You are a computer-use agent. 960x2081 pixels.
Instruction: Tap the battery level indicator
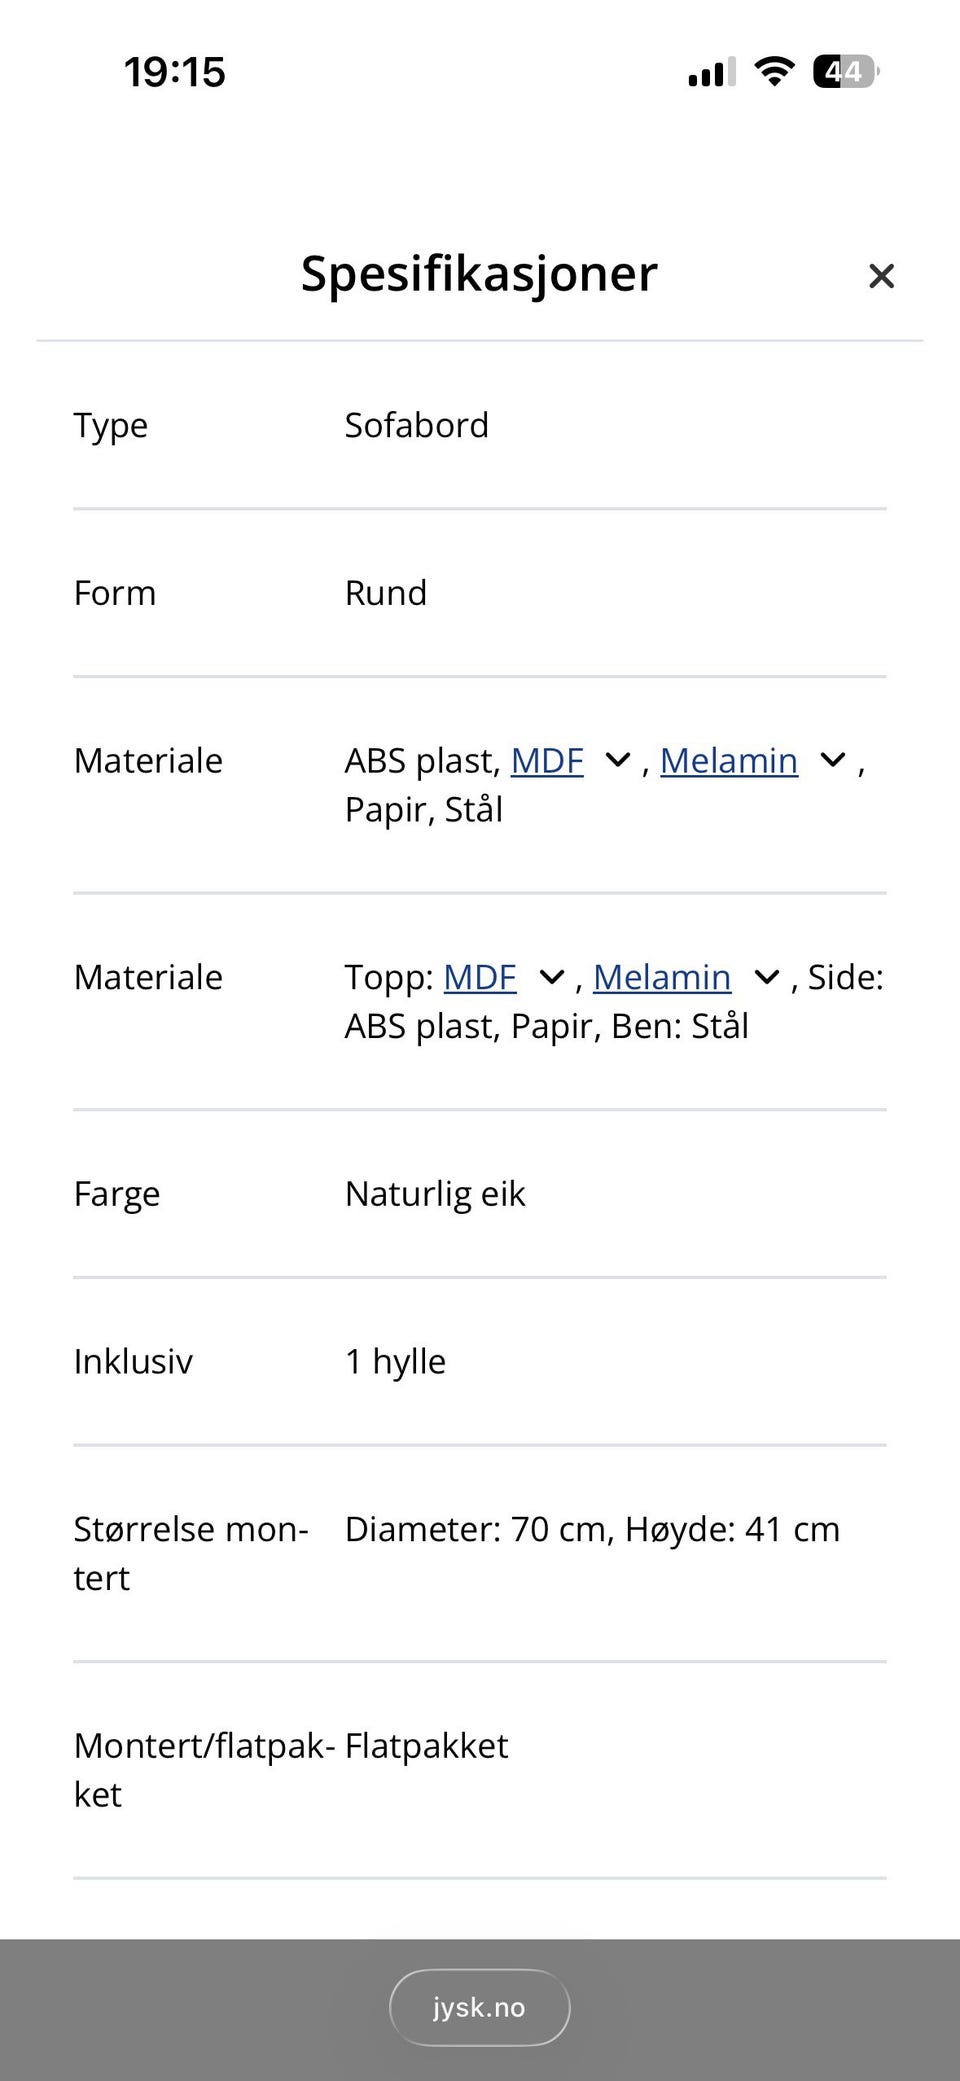click(x=845, y=72)
